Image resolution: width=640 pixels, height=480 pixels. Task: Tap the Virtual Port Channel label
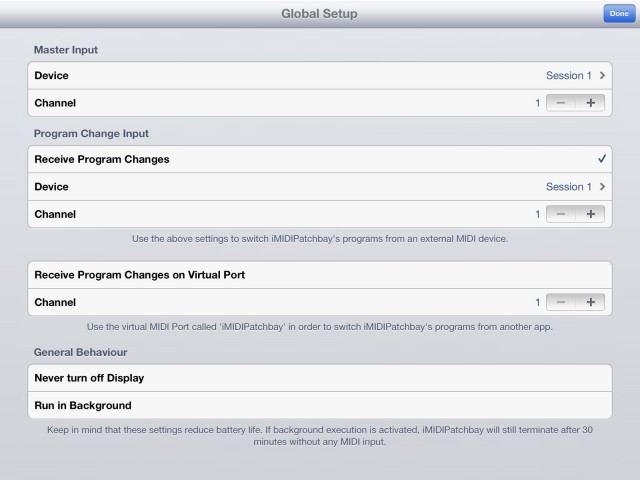tap(55, 302)
